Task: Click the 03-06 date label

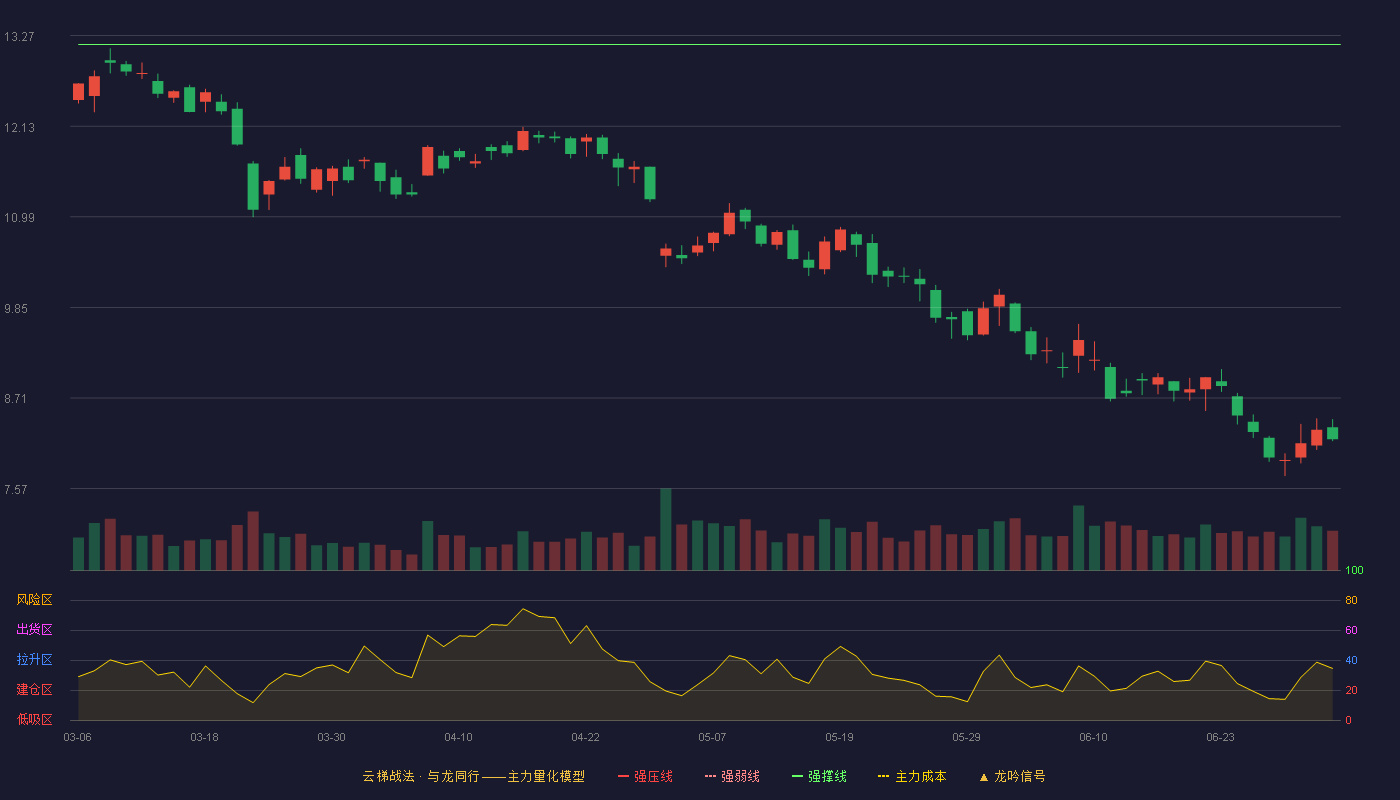Action: point(77,737)
